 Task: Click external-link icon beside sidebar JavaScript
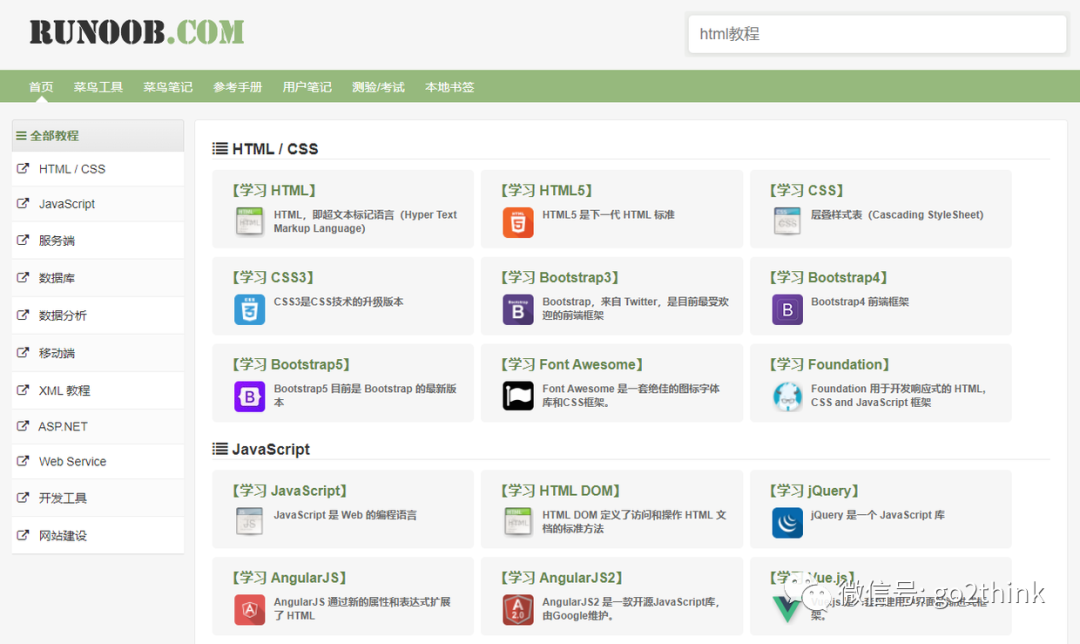tap(23, 203)
